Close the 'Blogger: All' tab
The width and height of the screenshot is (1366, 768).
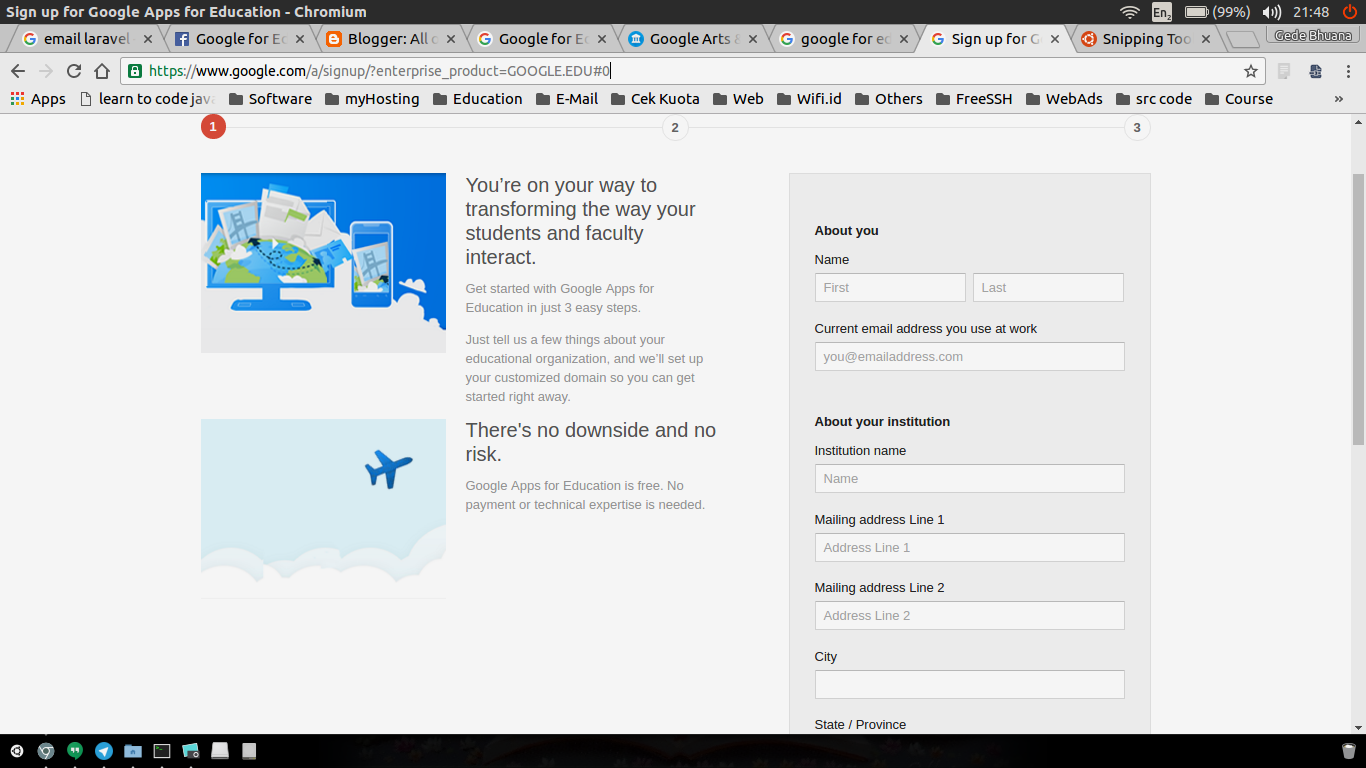(x=451, y=39)
